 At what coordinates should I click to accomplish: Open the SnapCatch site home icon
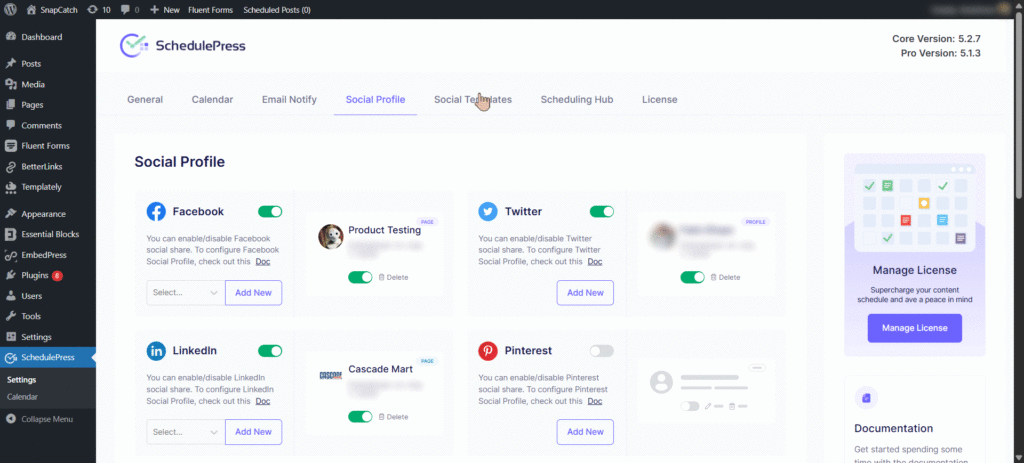point(31,10)
